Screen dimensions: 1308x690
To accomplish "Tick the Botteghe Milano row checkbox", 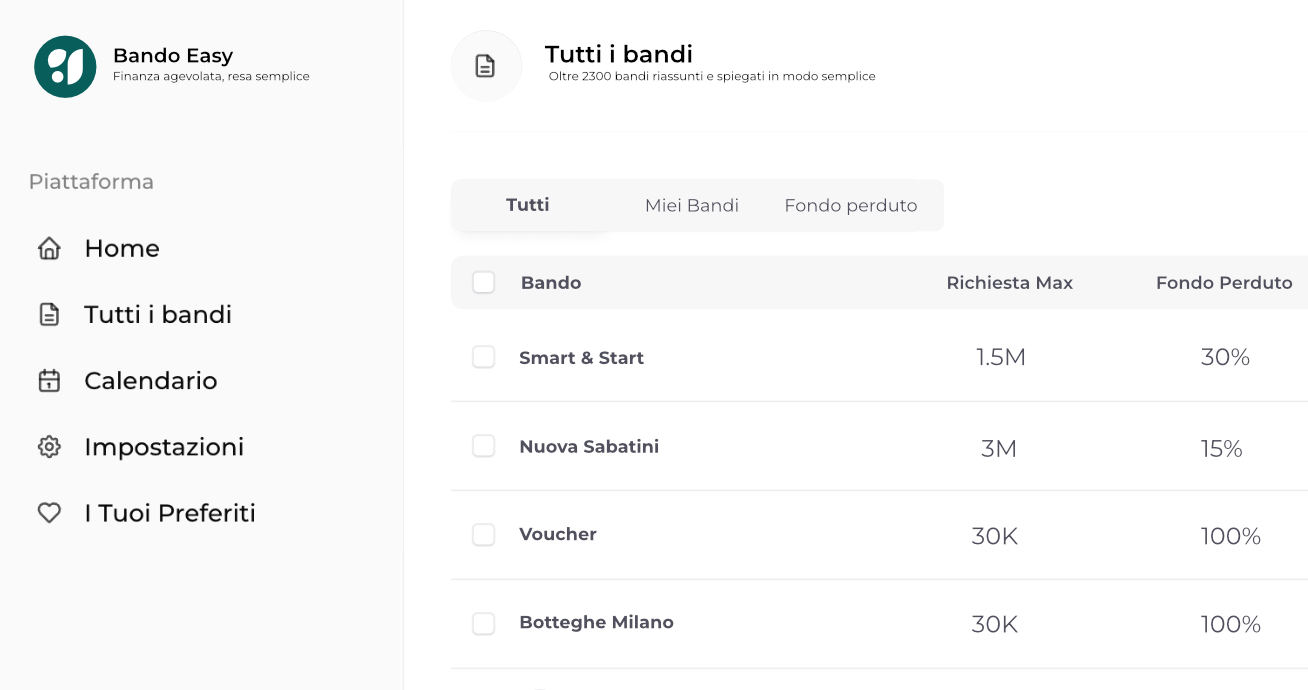I will pyautogui.click(x=484, y=624).
